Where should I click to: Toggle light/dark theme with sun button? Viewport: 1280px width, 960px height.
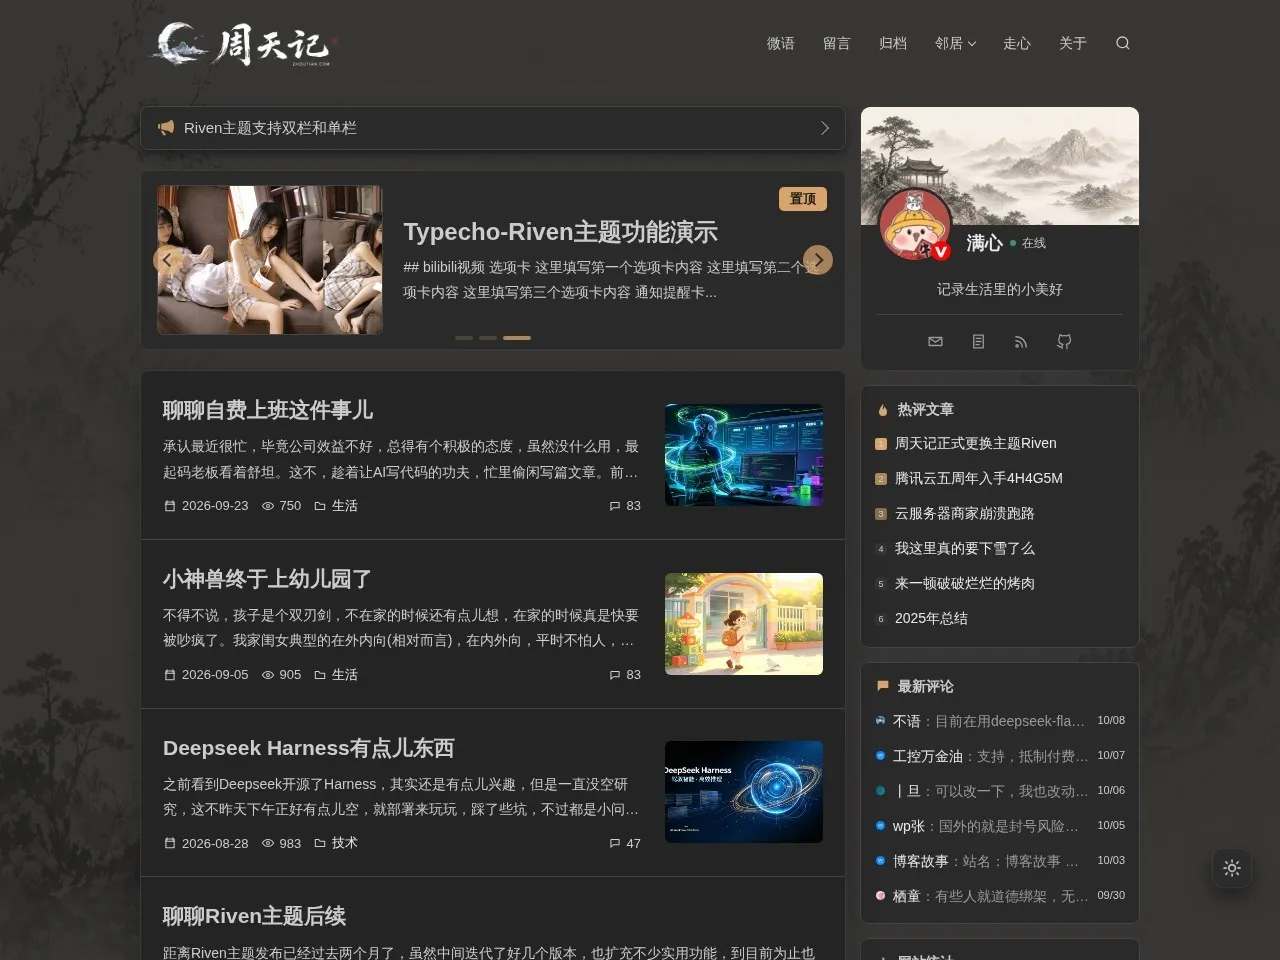coord(1232,868)
